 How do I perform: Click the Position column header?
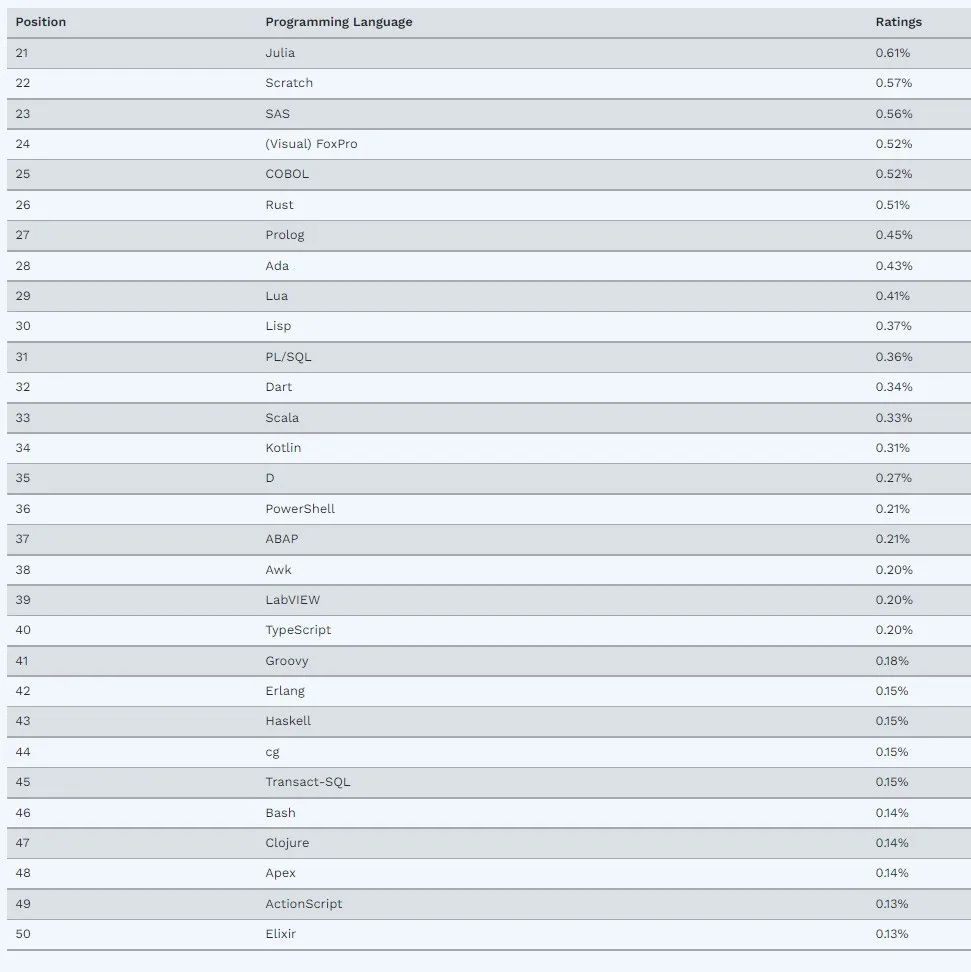click(x=40, y=22)
